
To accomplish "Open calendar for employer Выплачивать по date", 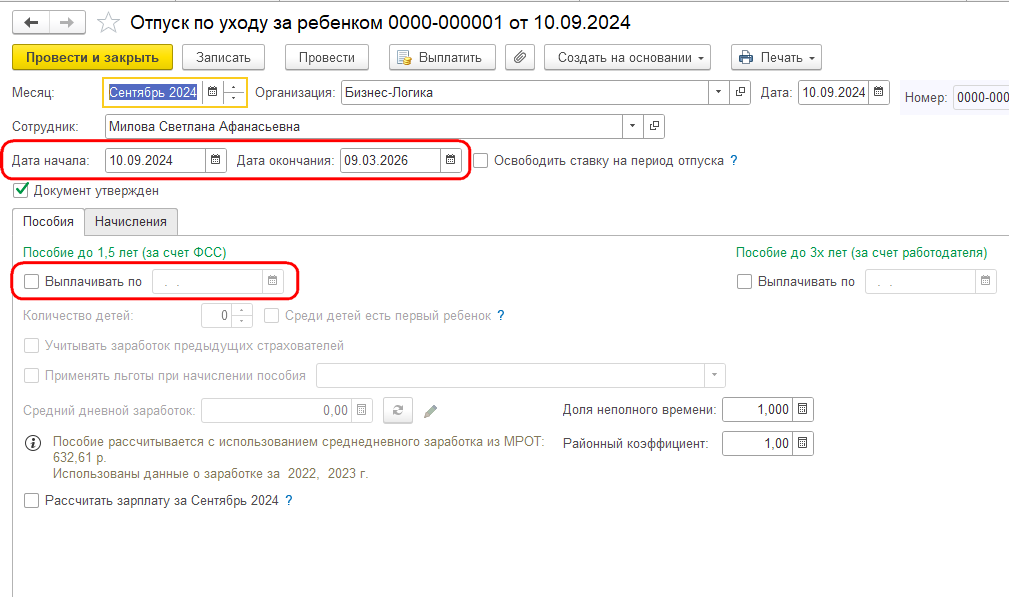I will 985,281.
